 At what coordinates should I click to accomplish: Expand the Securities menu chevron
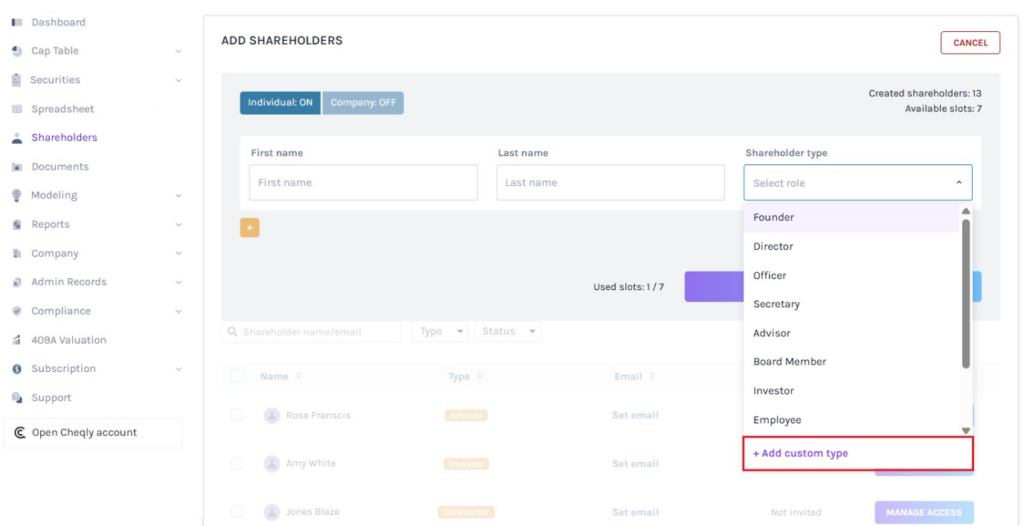pyautogui.click(x=178, y=80)
